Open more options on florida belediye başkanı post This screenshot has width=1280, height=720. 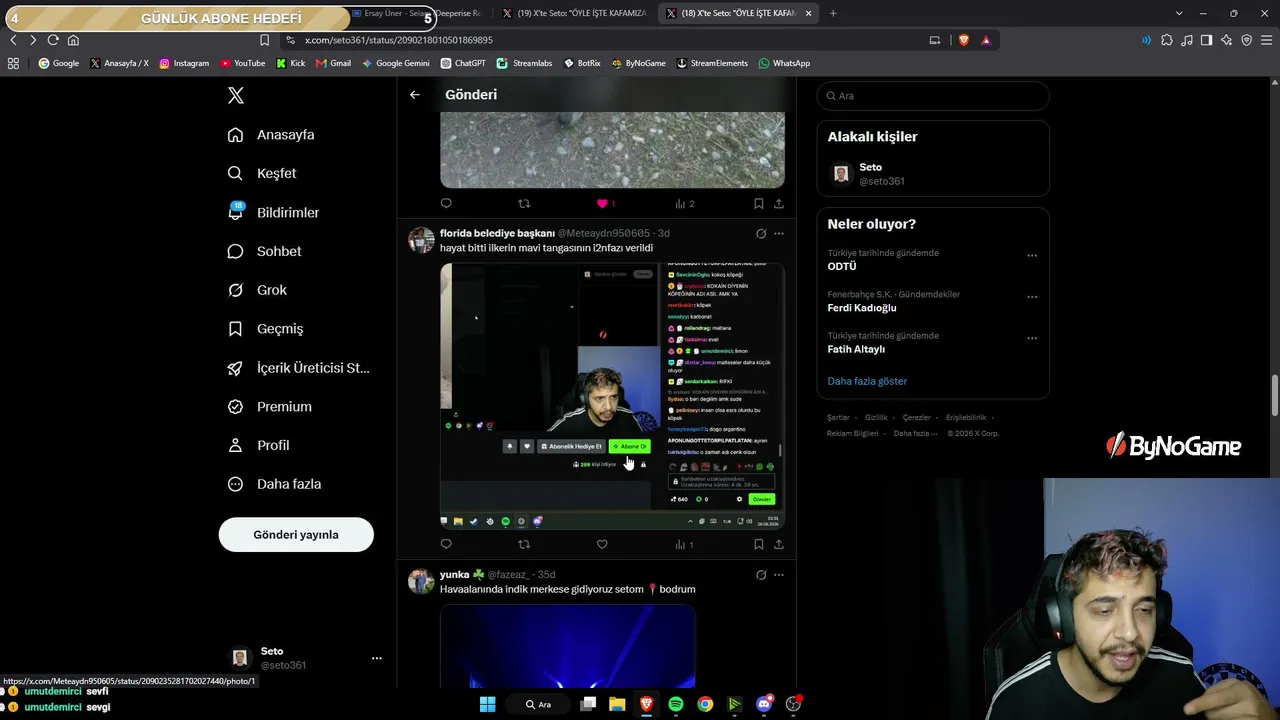779,234
